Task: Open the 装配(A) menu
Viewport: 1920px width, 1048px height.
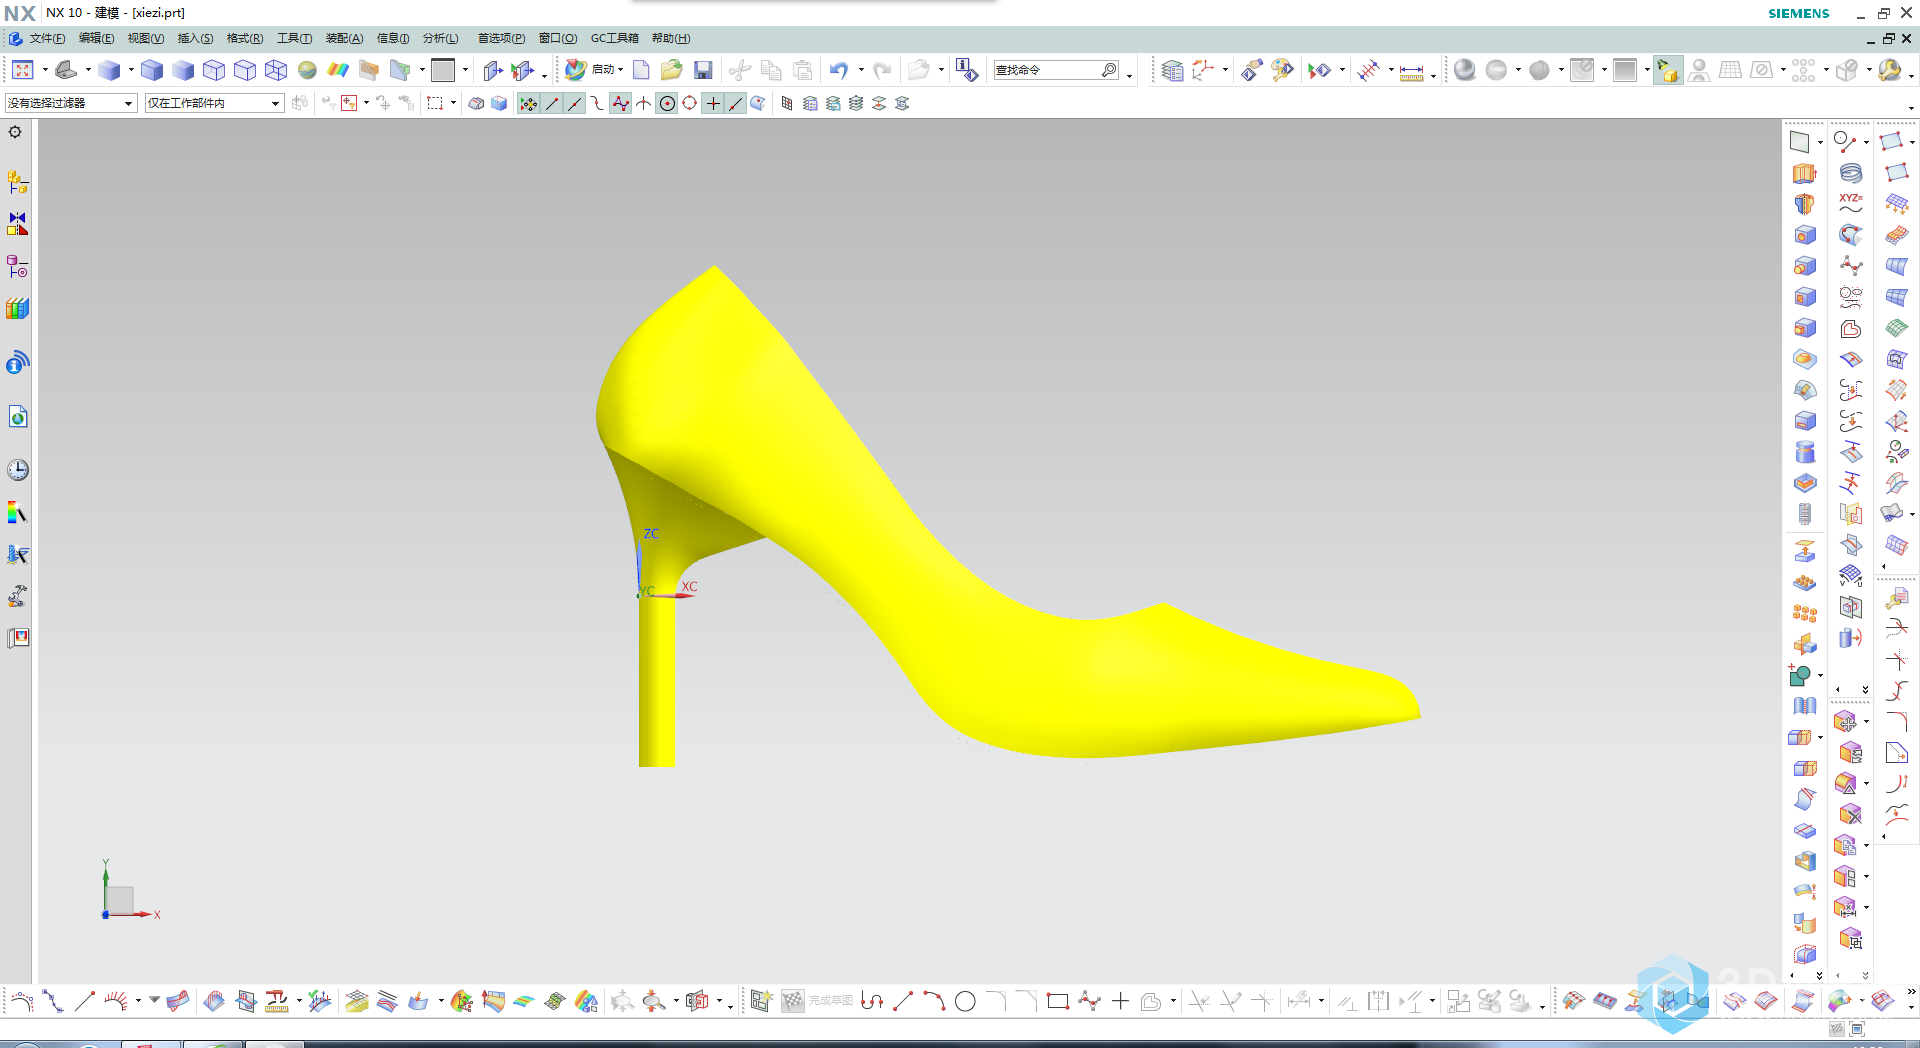Action: (x=344, y=38)
